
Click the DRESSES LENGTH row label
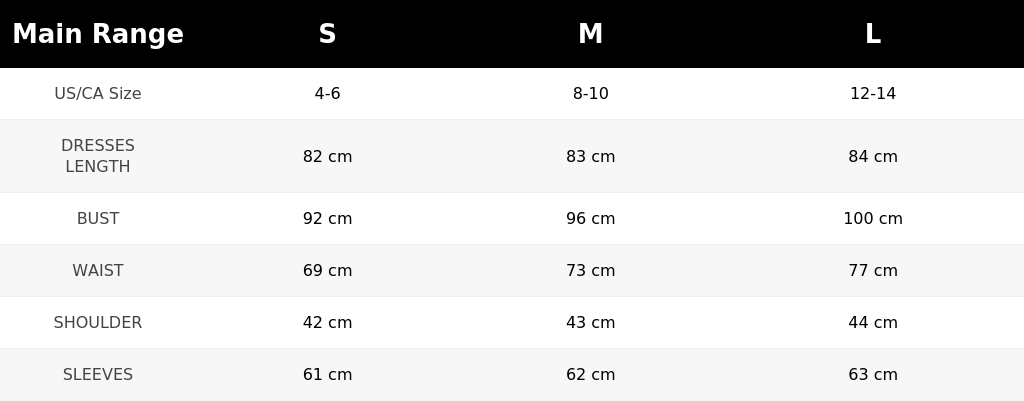[98, 156]
